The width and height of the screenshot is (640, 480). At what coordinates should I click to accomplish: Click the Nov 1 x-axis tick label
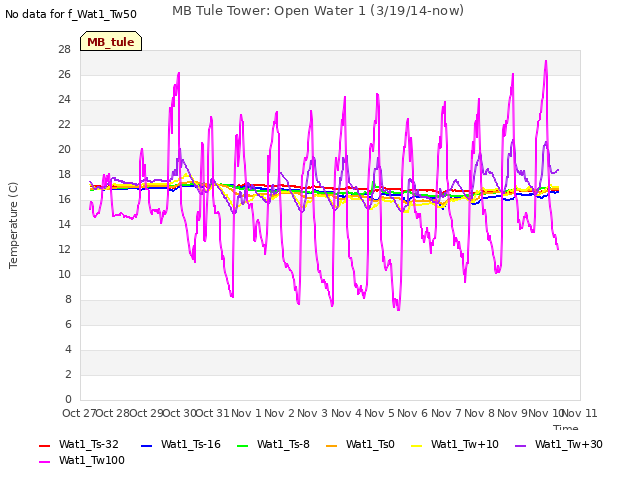click(x=246, y=413)
